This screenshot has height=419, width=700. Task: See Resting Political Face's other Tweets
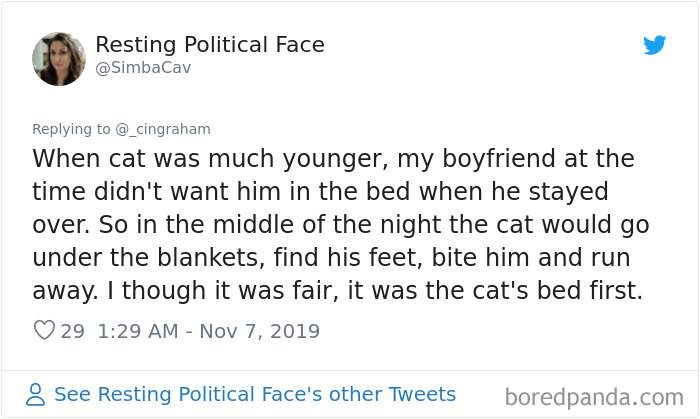254,394
